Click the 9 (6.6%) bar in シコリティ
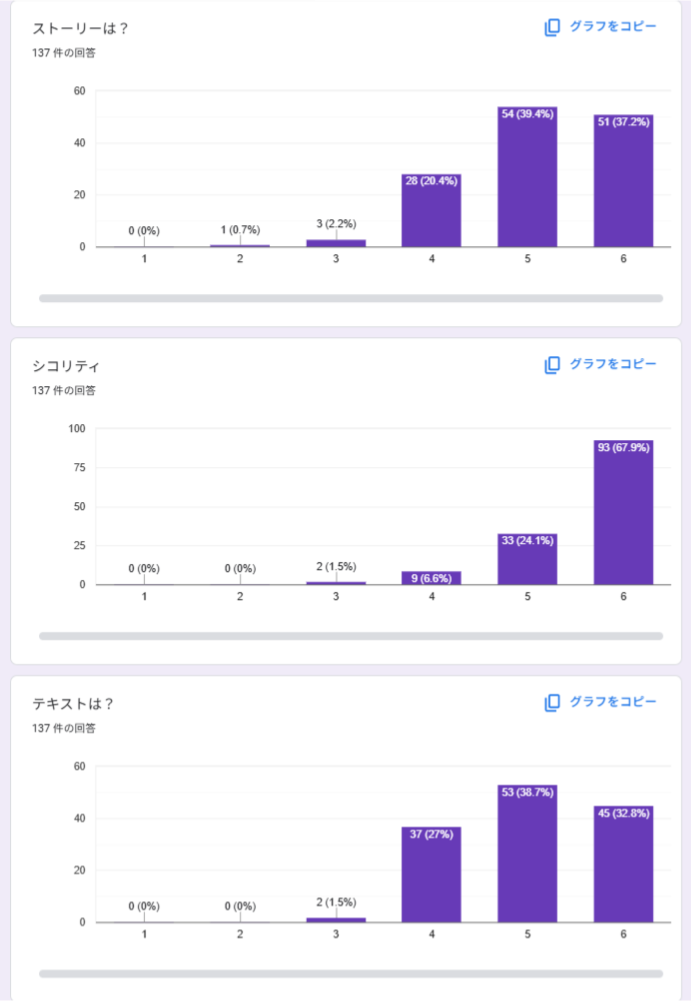Viewport: 691px width, 1001px height. tap(431, 578)
